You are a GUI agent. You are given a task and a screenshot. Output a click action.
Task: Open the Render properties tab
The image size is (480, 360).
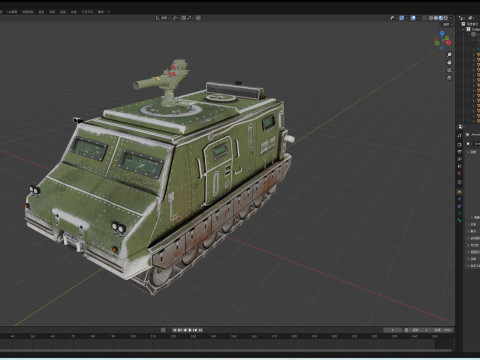(x=460, y=145)
